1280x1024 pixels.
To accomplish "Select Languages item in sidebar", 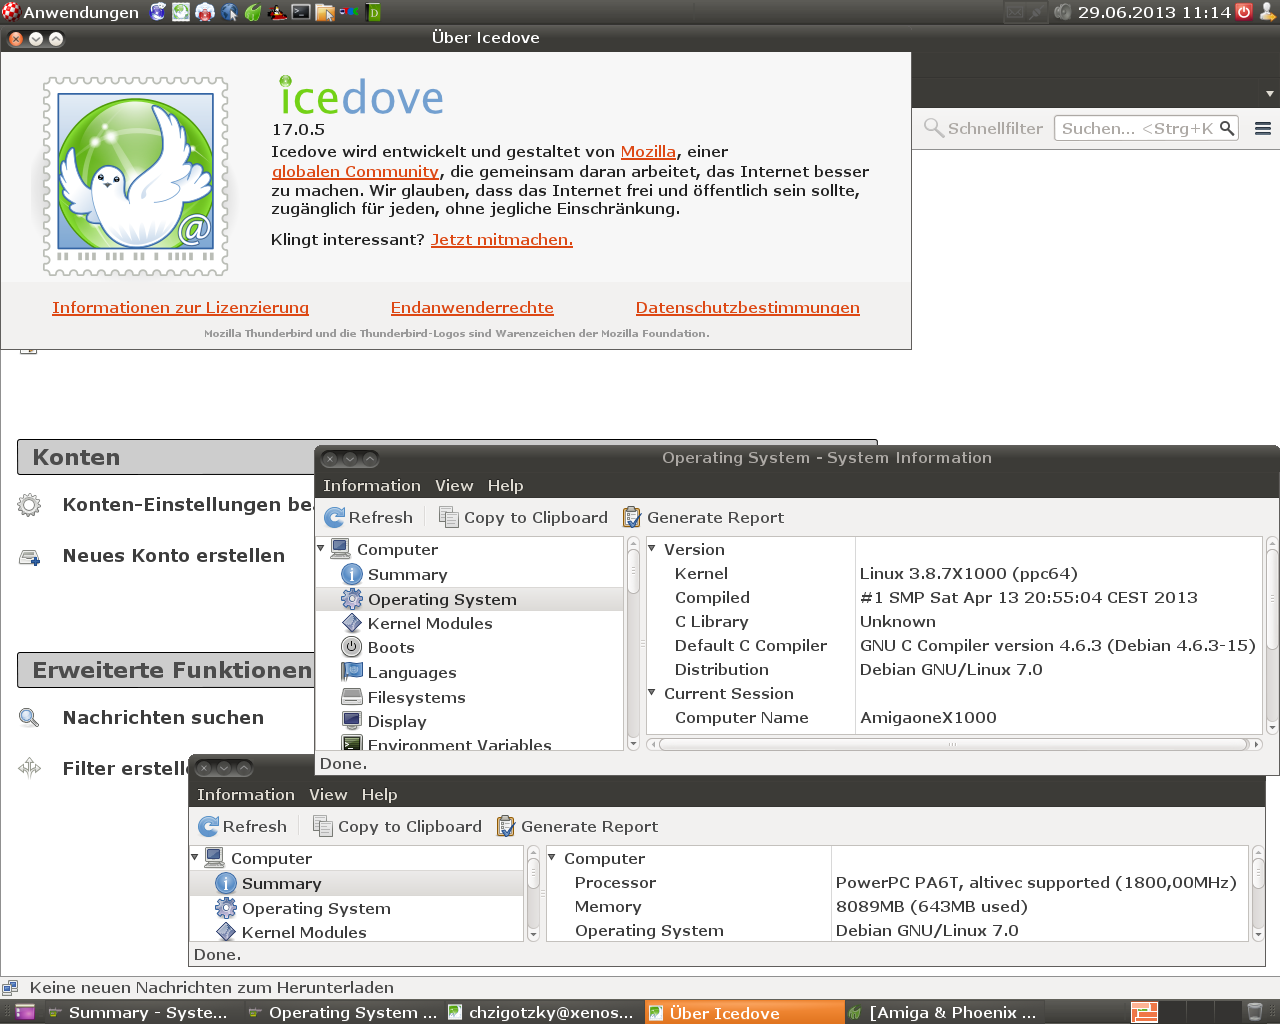I will click(x=411, y=673).
